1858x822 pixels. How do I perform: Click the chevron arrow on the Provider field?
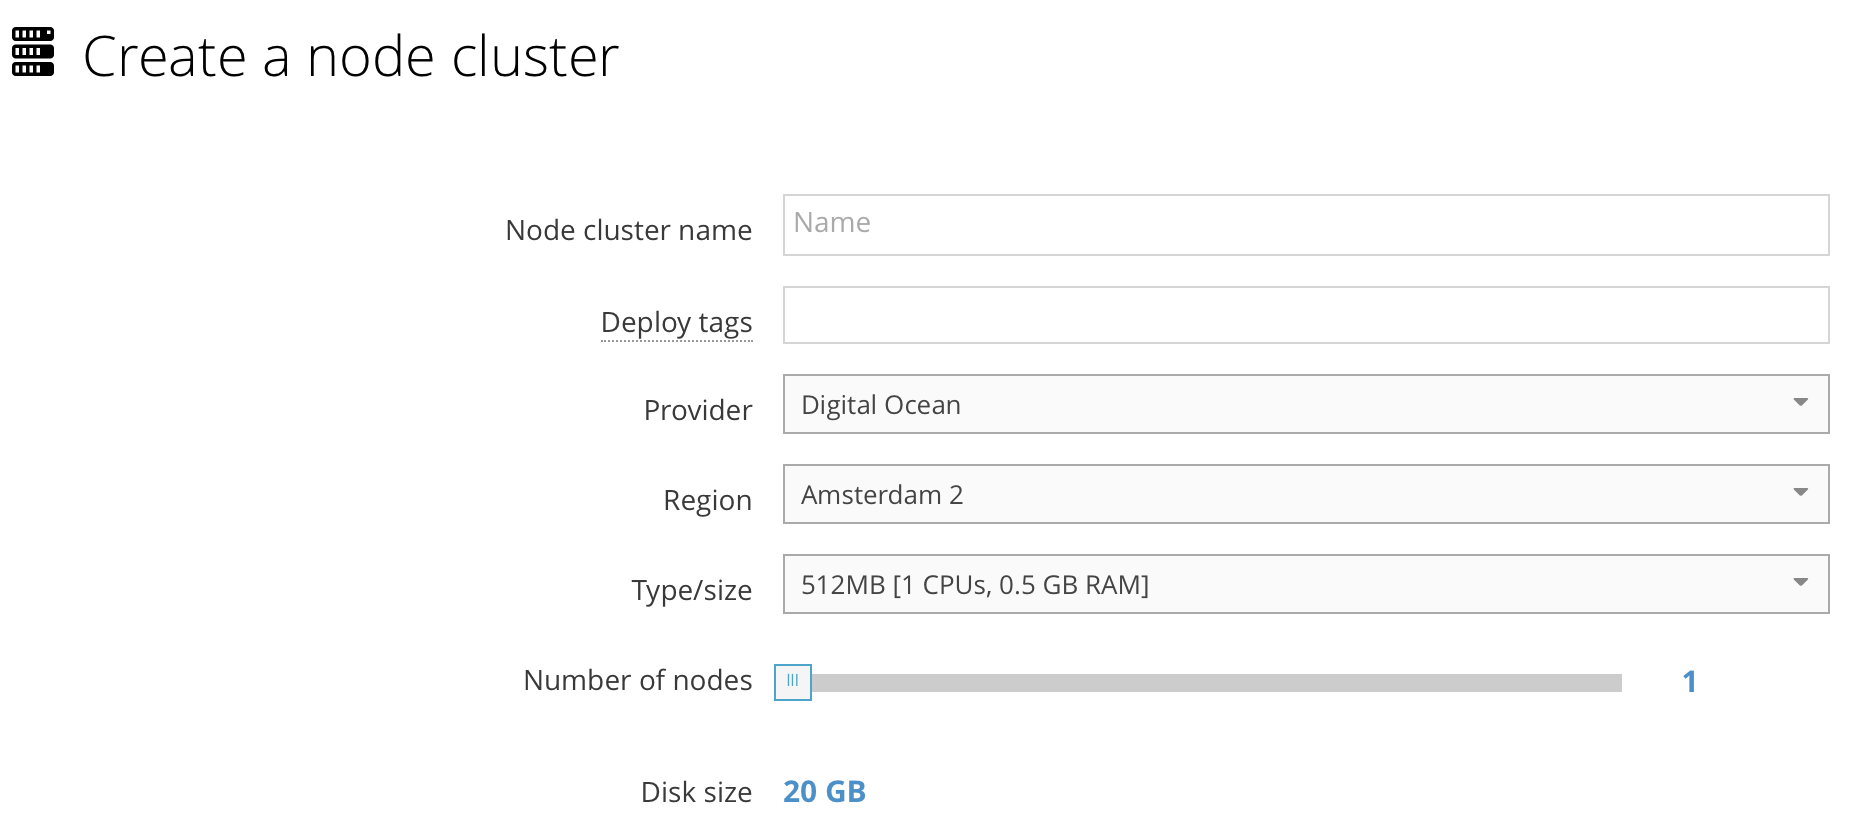pos(1800,404)
